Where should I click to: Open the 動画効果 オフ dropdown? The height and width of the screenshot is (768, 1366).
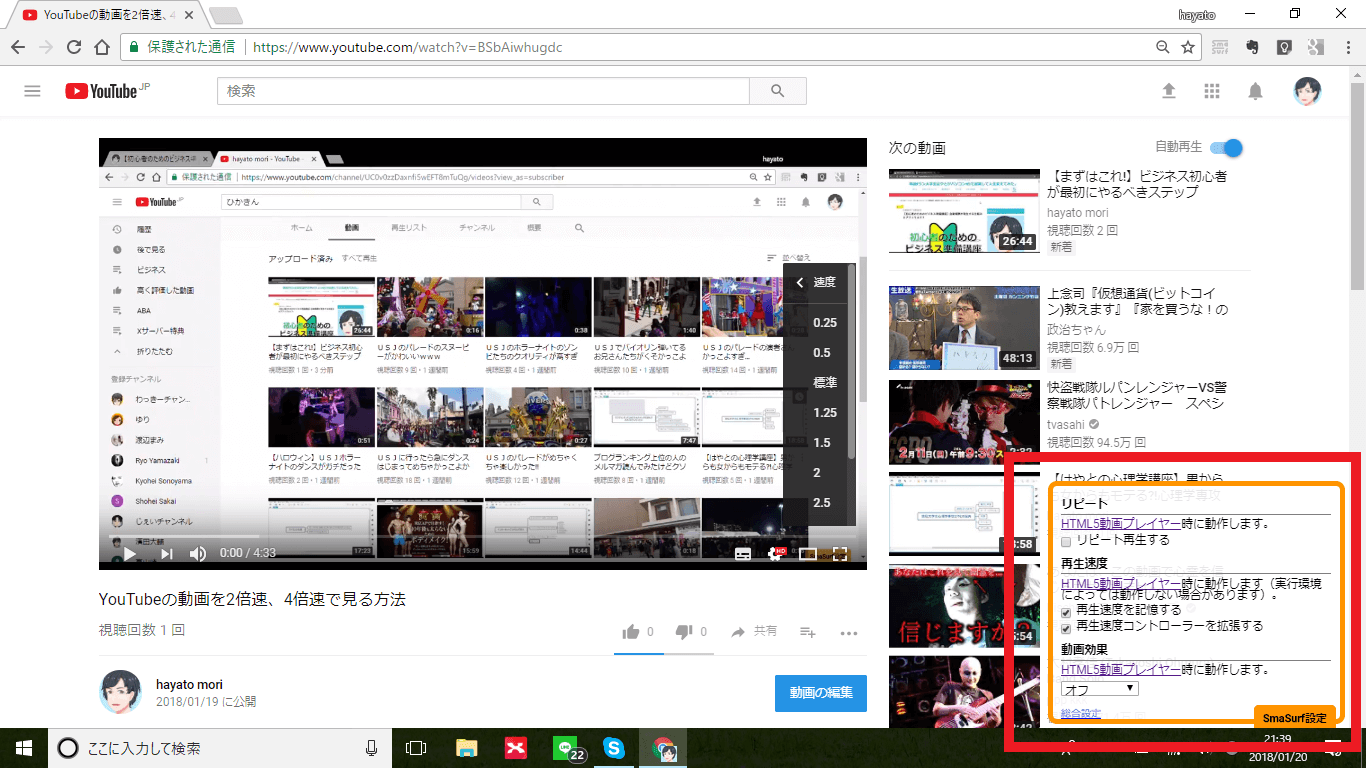click(1099, 689)
